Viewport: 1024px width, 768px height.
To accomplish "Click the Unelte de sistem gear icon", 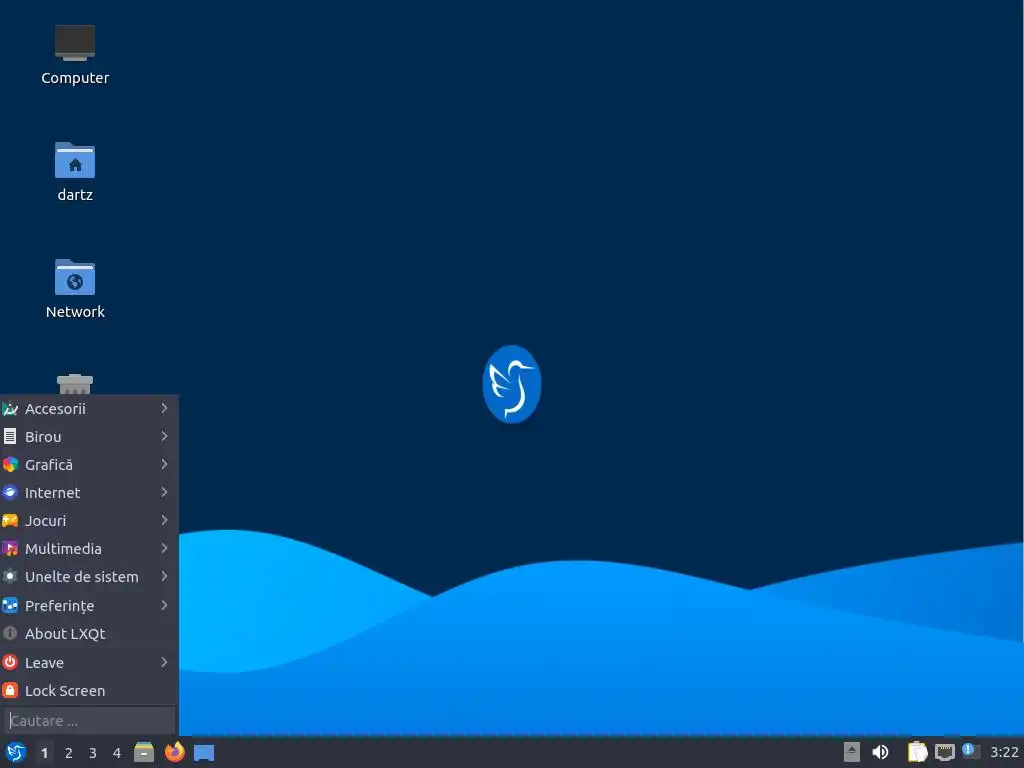I will [x=10, y=577].
